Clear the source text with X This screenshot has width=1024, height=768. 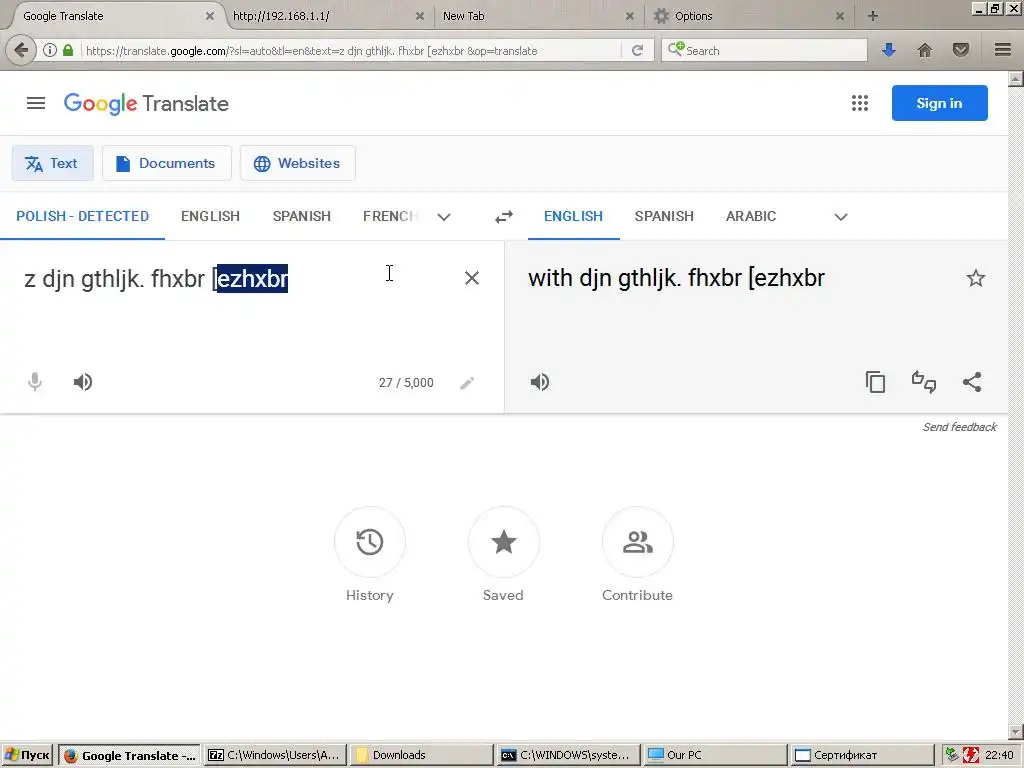[472, 278]
